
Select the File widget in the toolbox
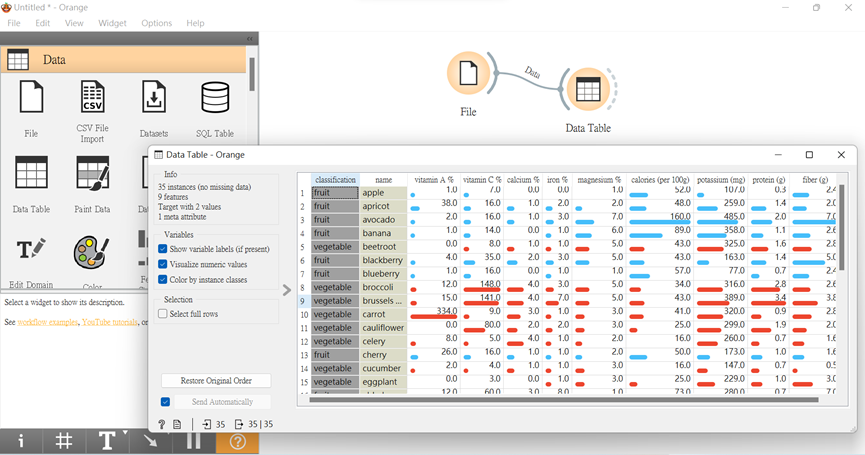(x=31, y=108)
